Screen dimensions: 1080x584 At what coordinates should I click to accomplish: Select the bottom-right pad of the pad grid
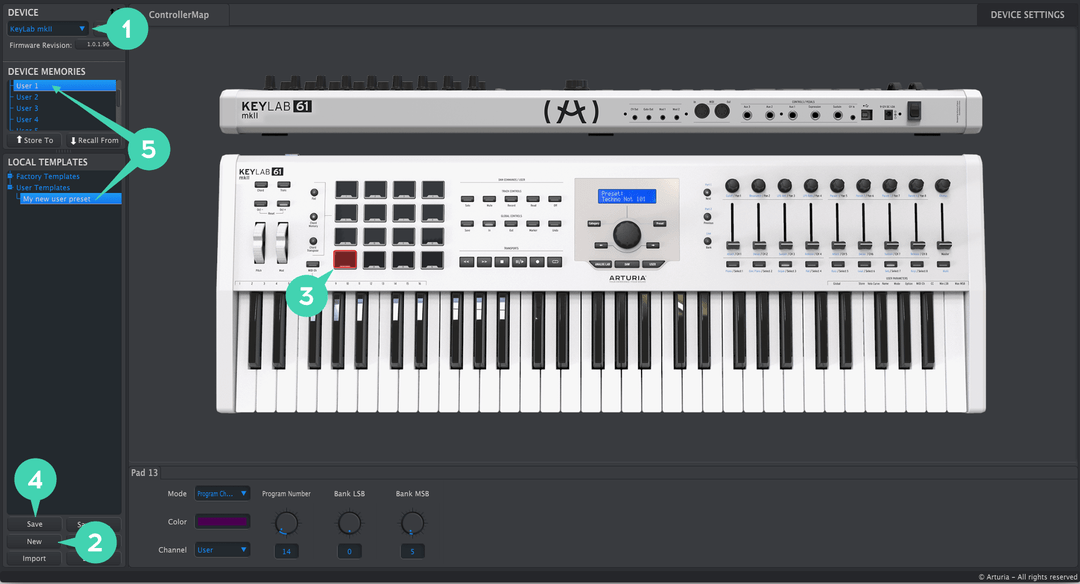(432, 260)
